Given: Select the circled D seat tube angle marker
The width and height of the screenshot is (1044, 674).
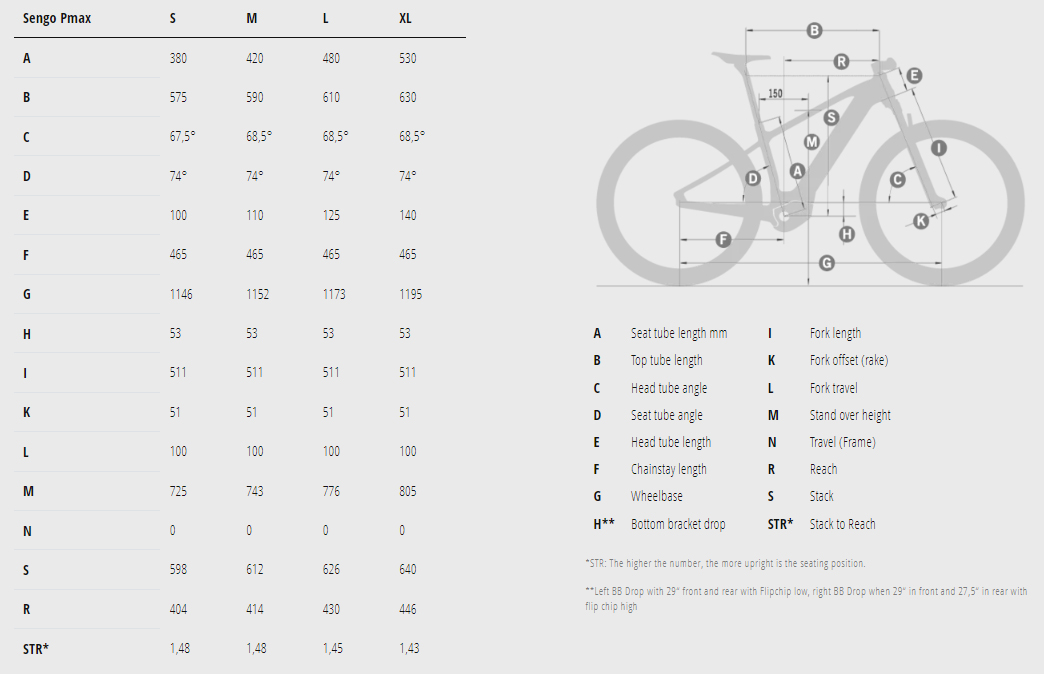Looking at the screenshot, I should 753,178.
